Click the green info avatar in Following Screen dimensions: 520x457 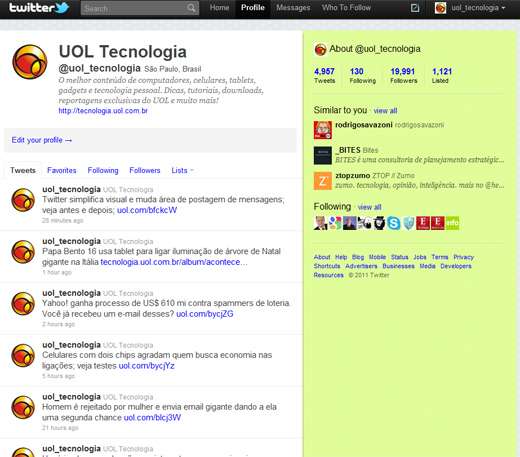tap(452, 223)
